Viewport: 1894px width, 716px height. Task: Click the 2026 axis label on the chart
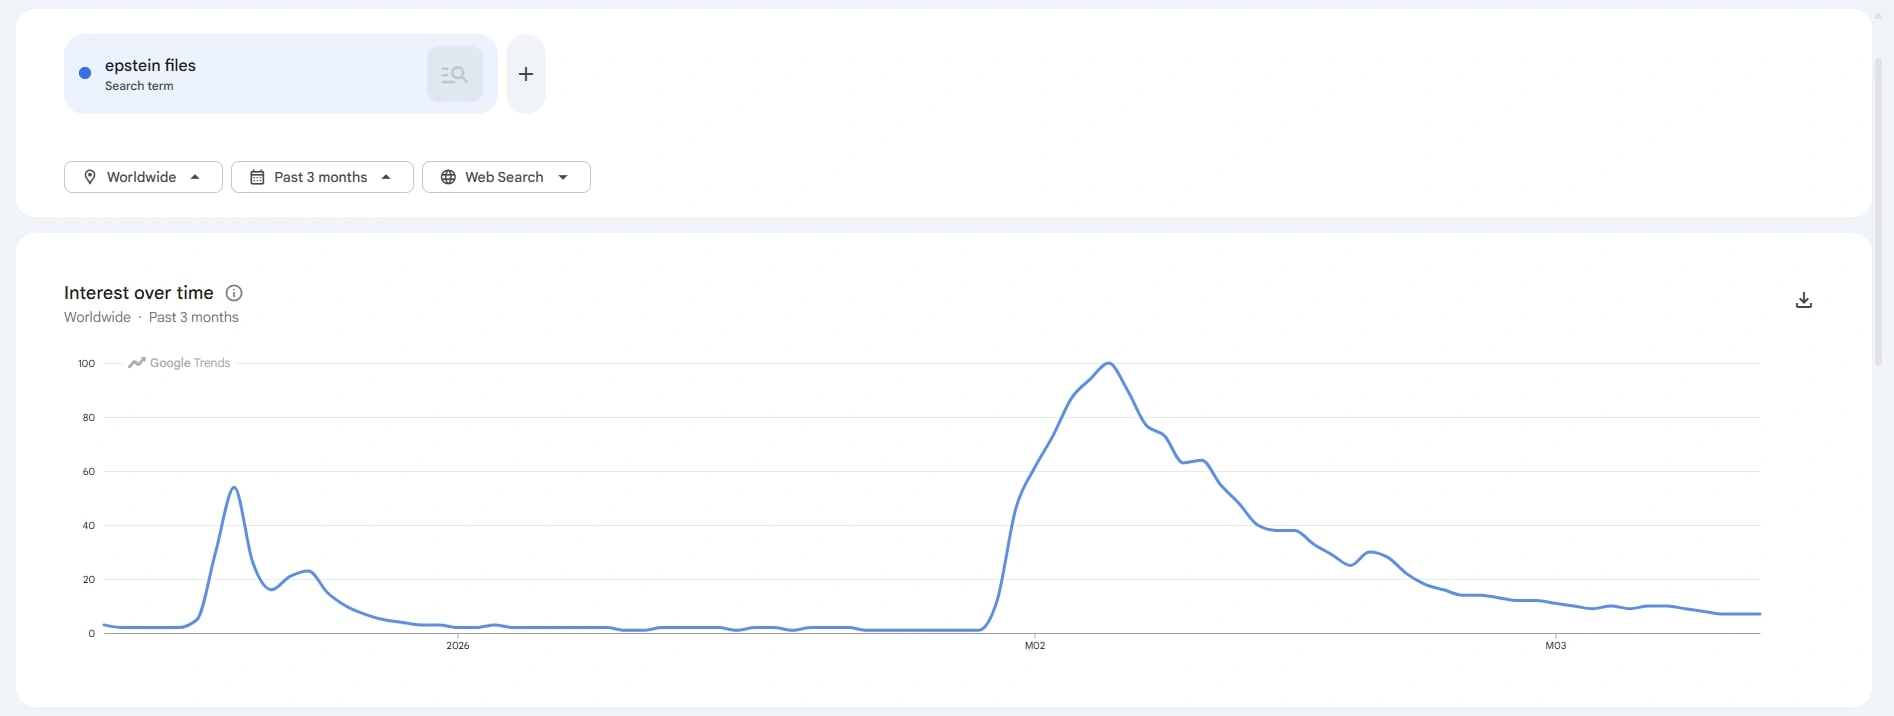pyautogui.click(x=458, y=646)
